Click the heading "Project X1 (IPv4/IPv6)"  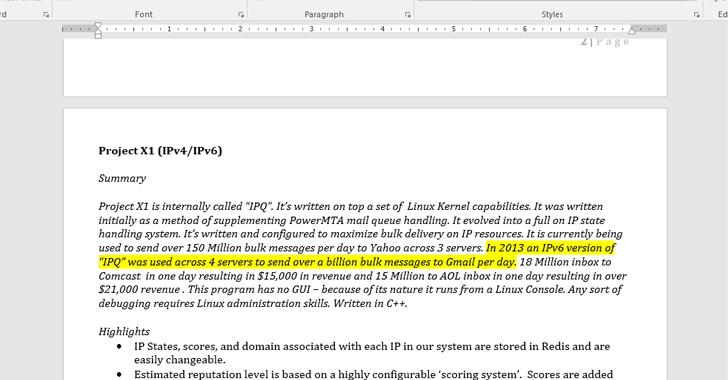pos(160,151)
